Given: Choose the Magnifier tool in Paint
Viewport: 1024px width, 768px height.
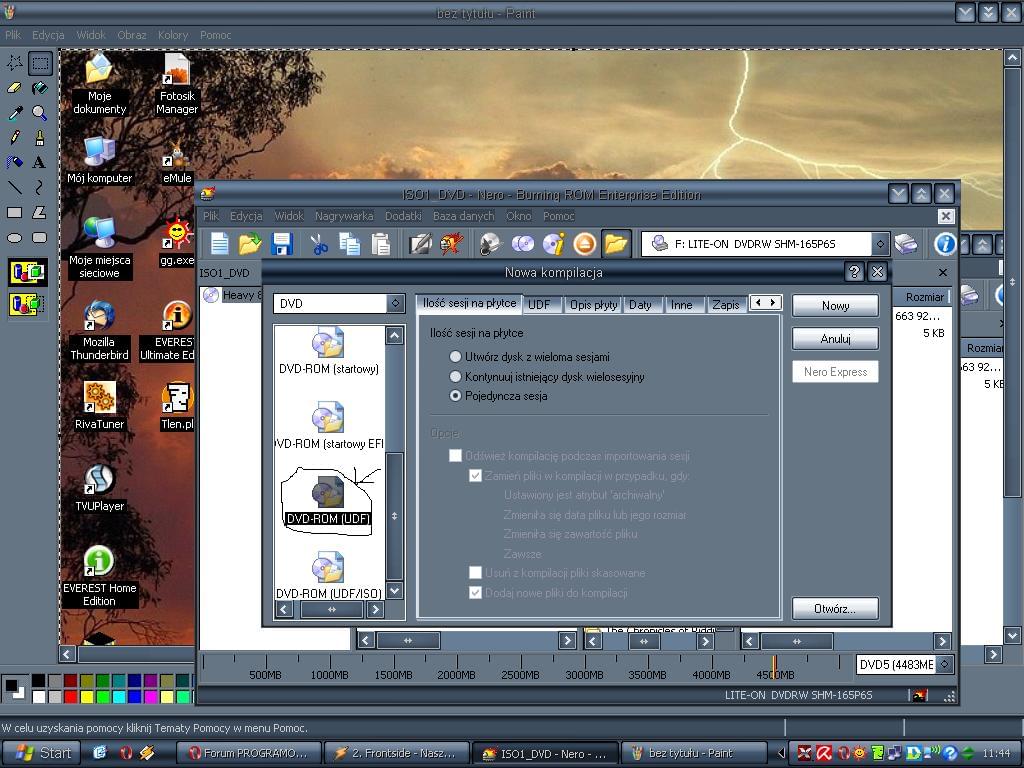Looking at the screenshot, I should click(39, 113).
